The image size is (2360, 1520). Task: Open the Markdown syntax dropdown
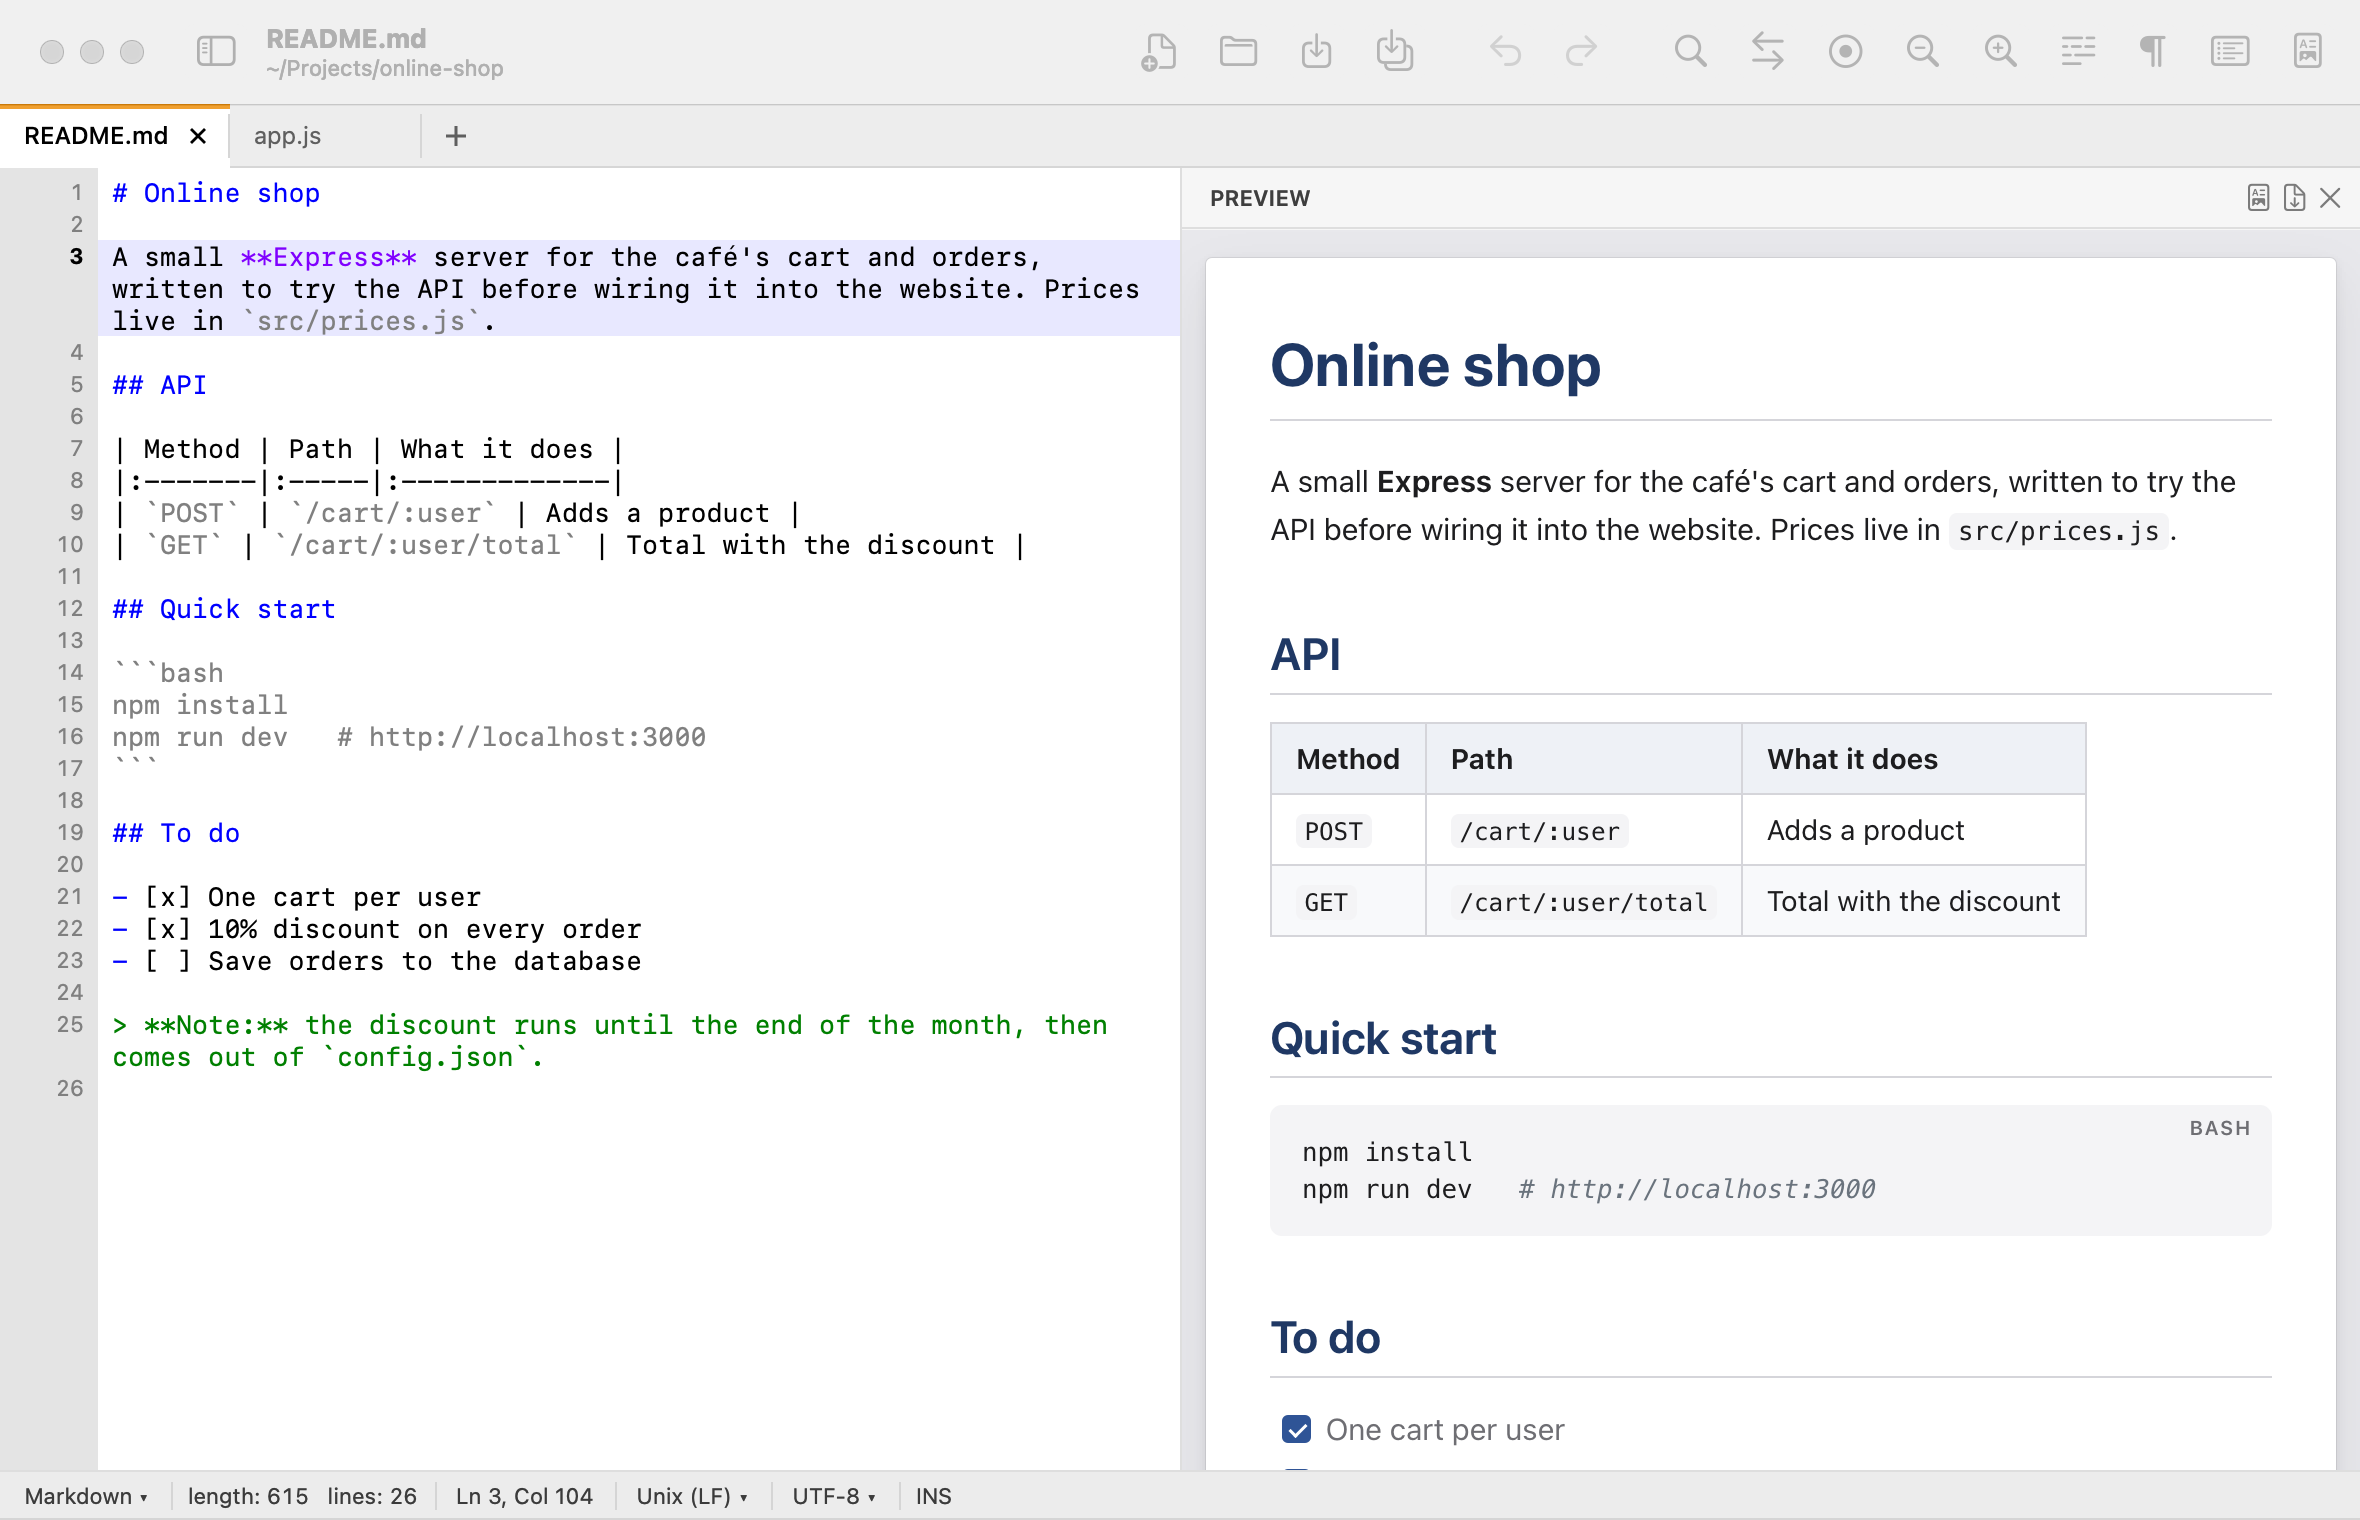click(x=86, y=1496)
